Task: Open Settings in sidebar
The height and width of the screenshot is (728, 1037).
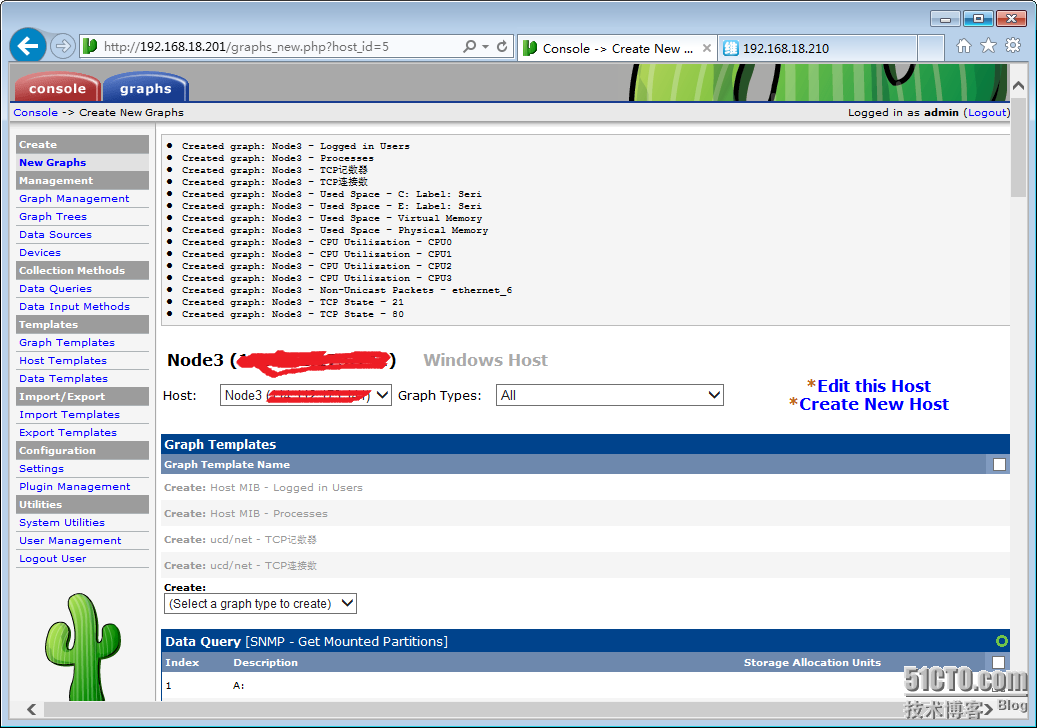Action: pyautogui.click(x=42, y=468)
